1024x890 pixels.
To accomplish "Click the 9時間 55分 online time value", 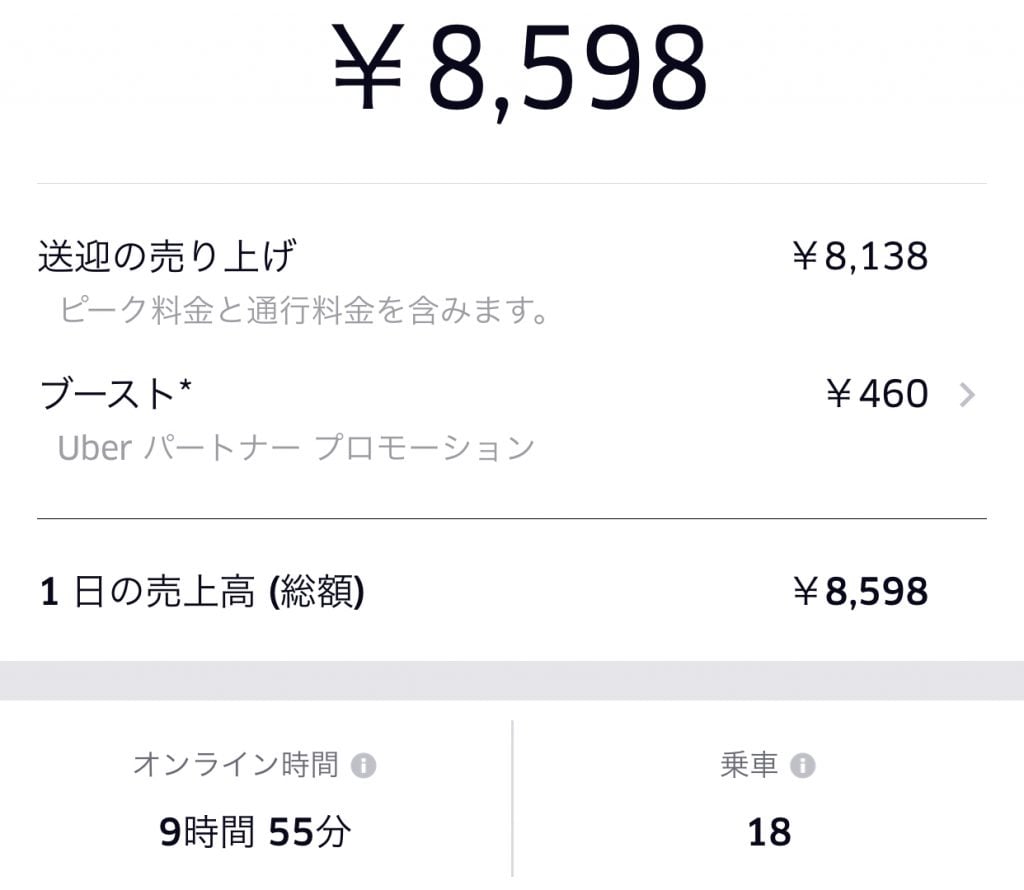I will 255,832.
